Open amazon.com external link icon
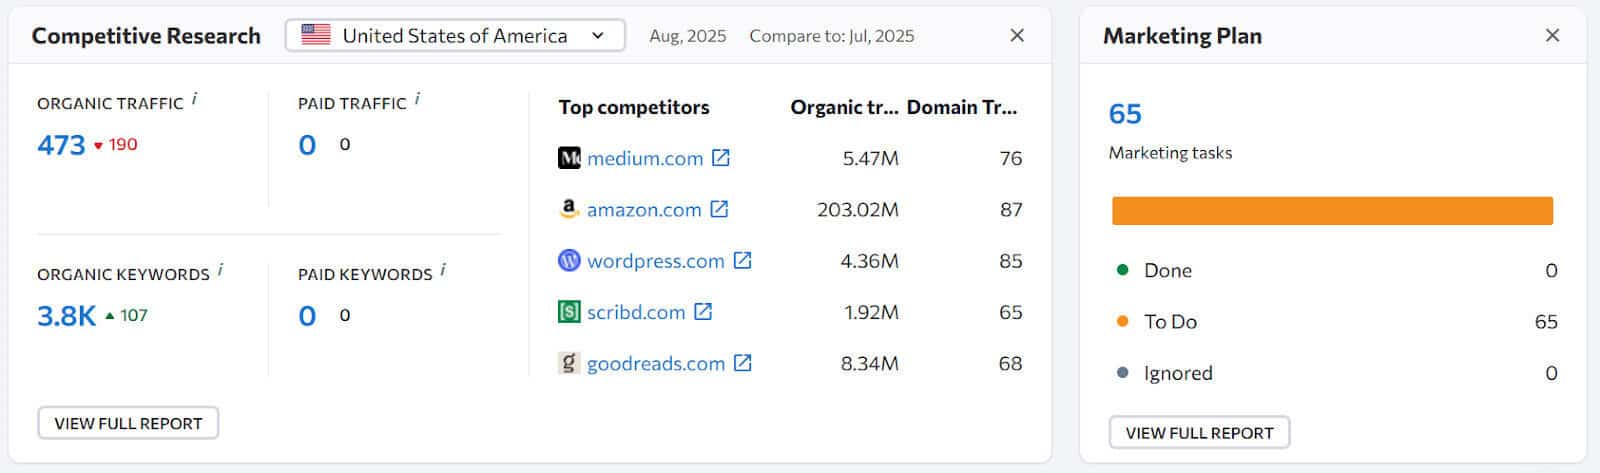This screenshot has width=1600, height=473. tap(719, 209)
